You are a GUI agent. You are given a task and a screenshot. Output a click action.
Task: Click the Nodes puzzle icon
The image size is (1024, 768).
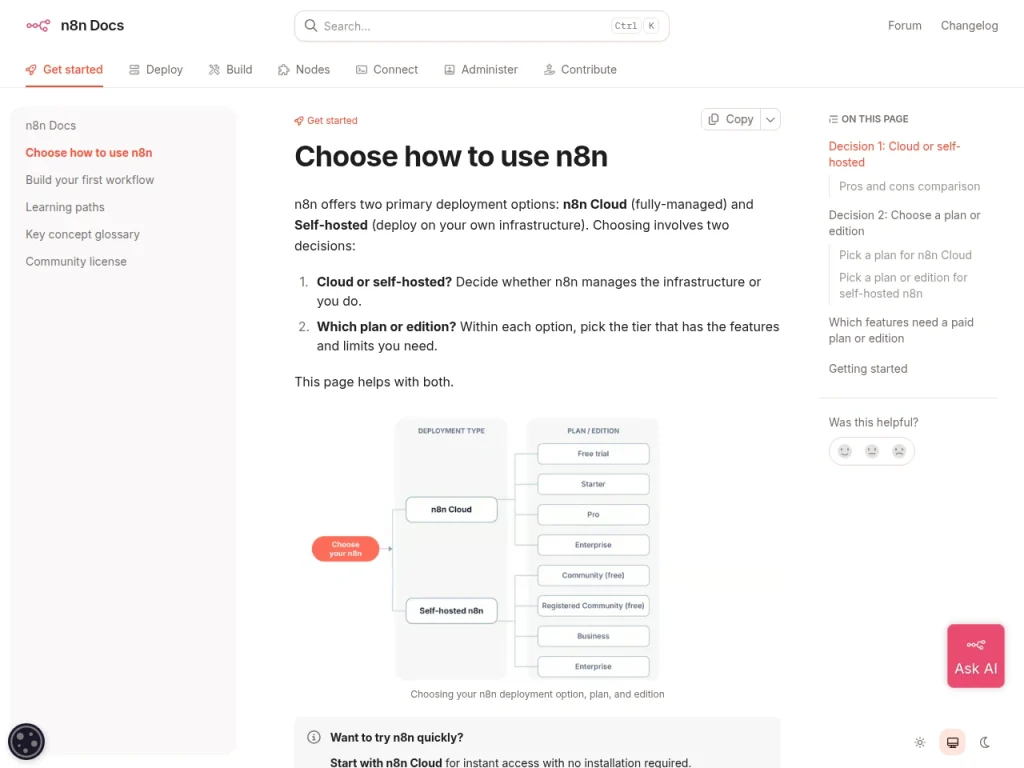tap(283, 70)
